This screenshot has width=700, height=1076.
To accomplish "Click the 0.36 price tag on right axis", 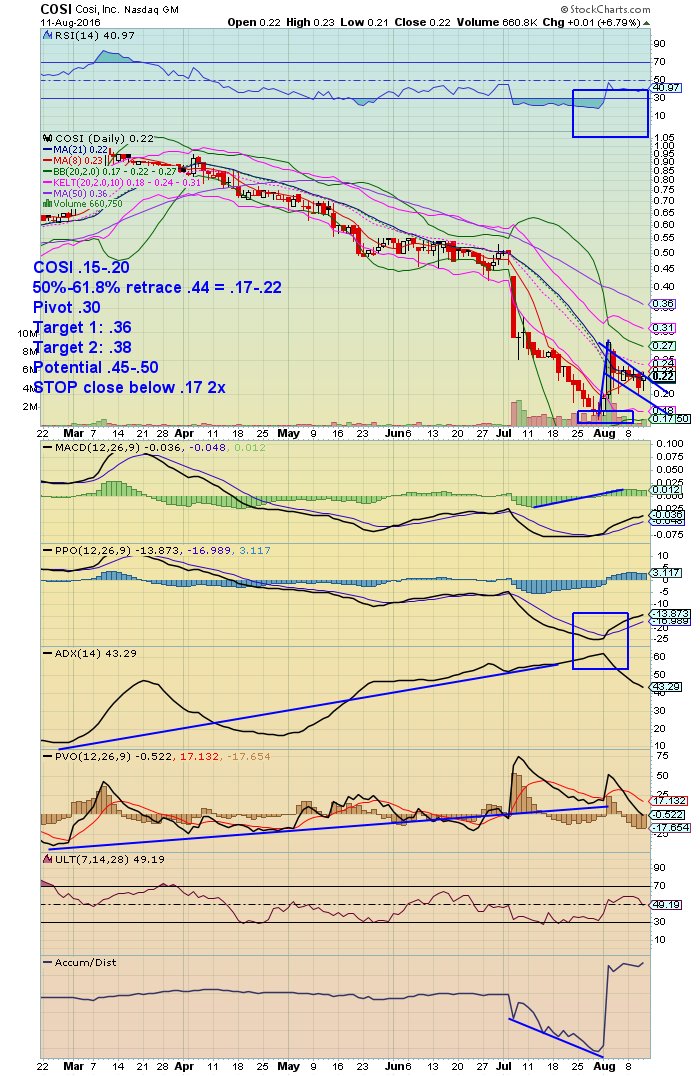I will pos(663,304).
